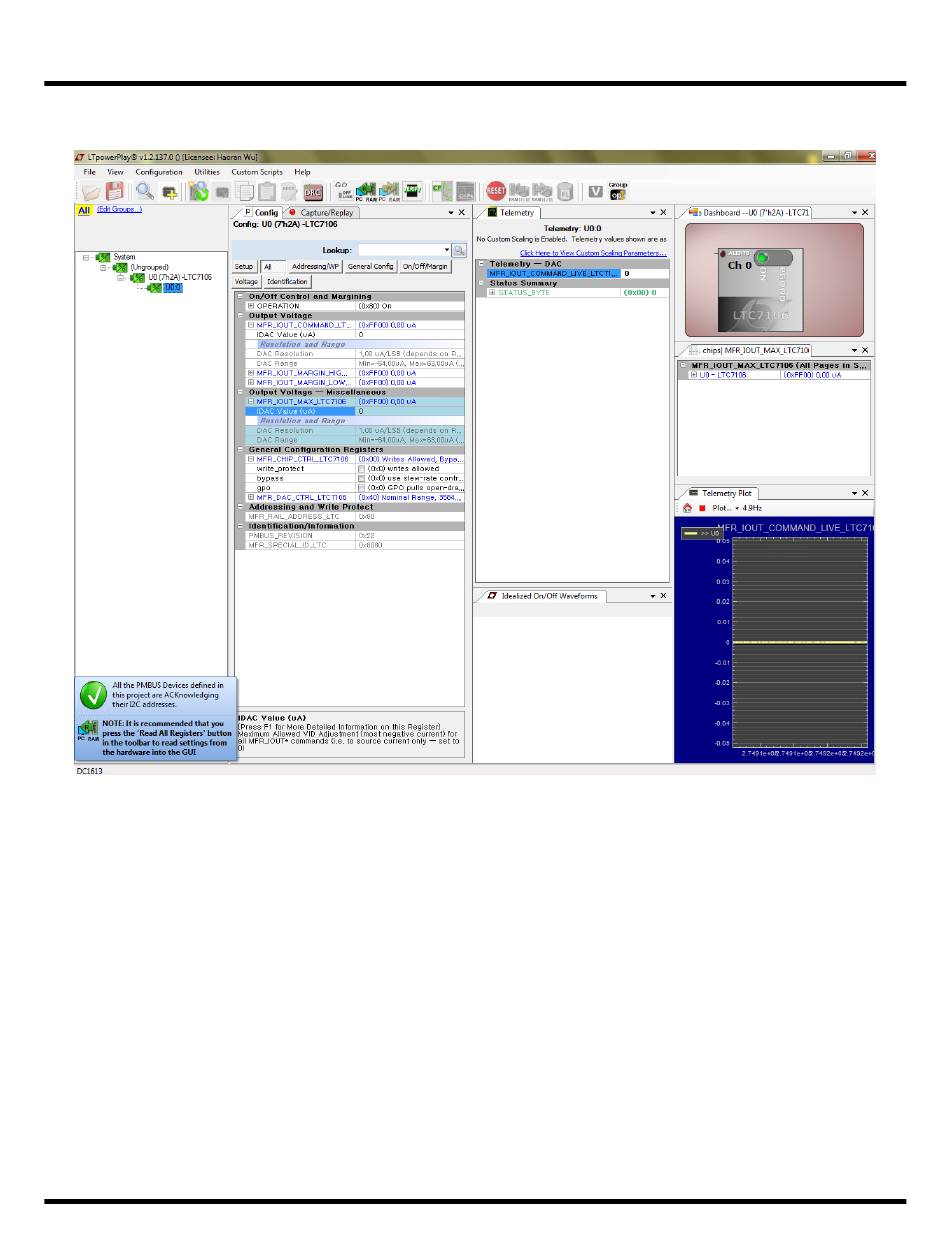Click the trash can toolbar icon

click(x=564, y=191)
